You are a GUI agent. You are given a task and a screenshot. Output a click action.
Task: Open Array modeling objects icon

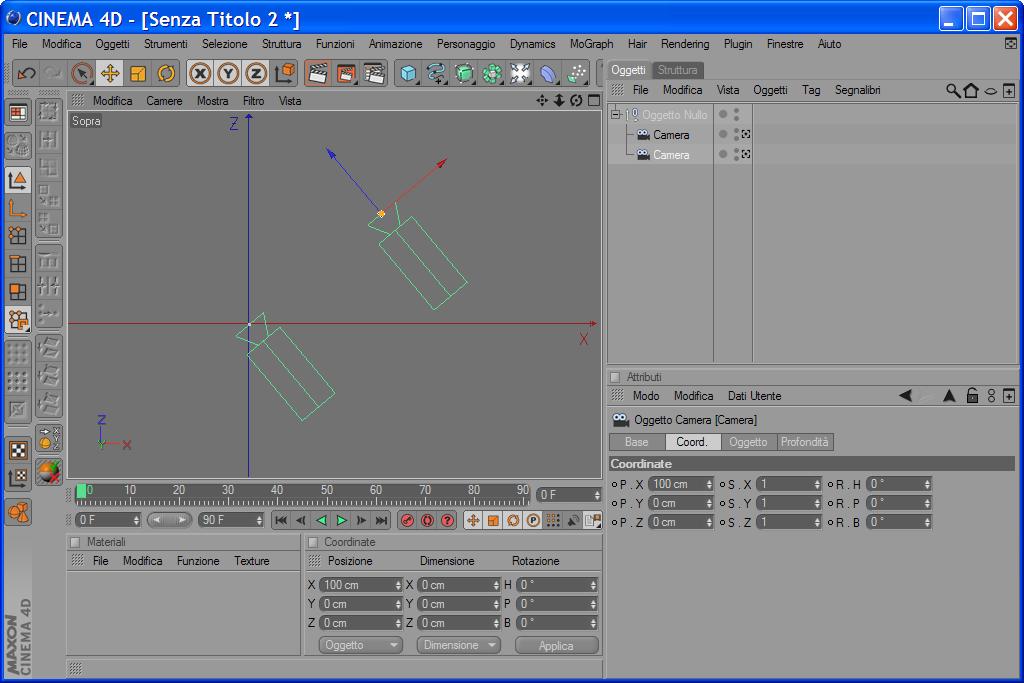coord(492,73)
